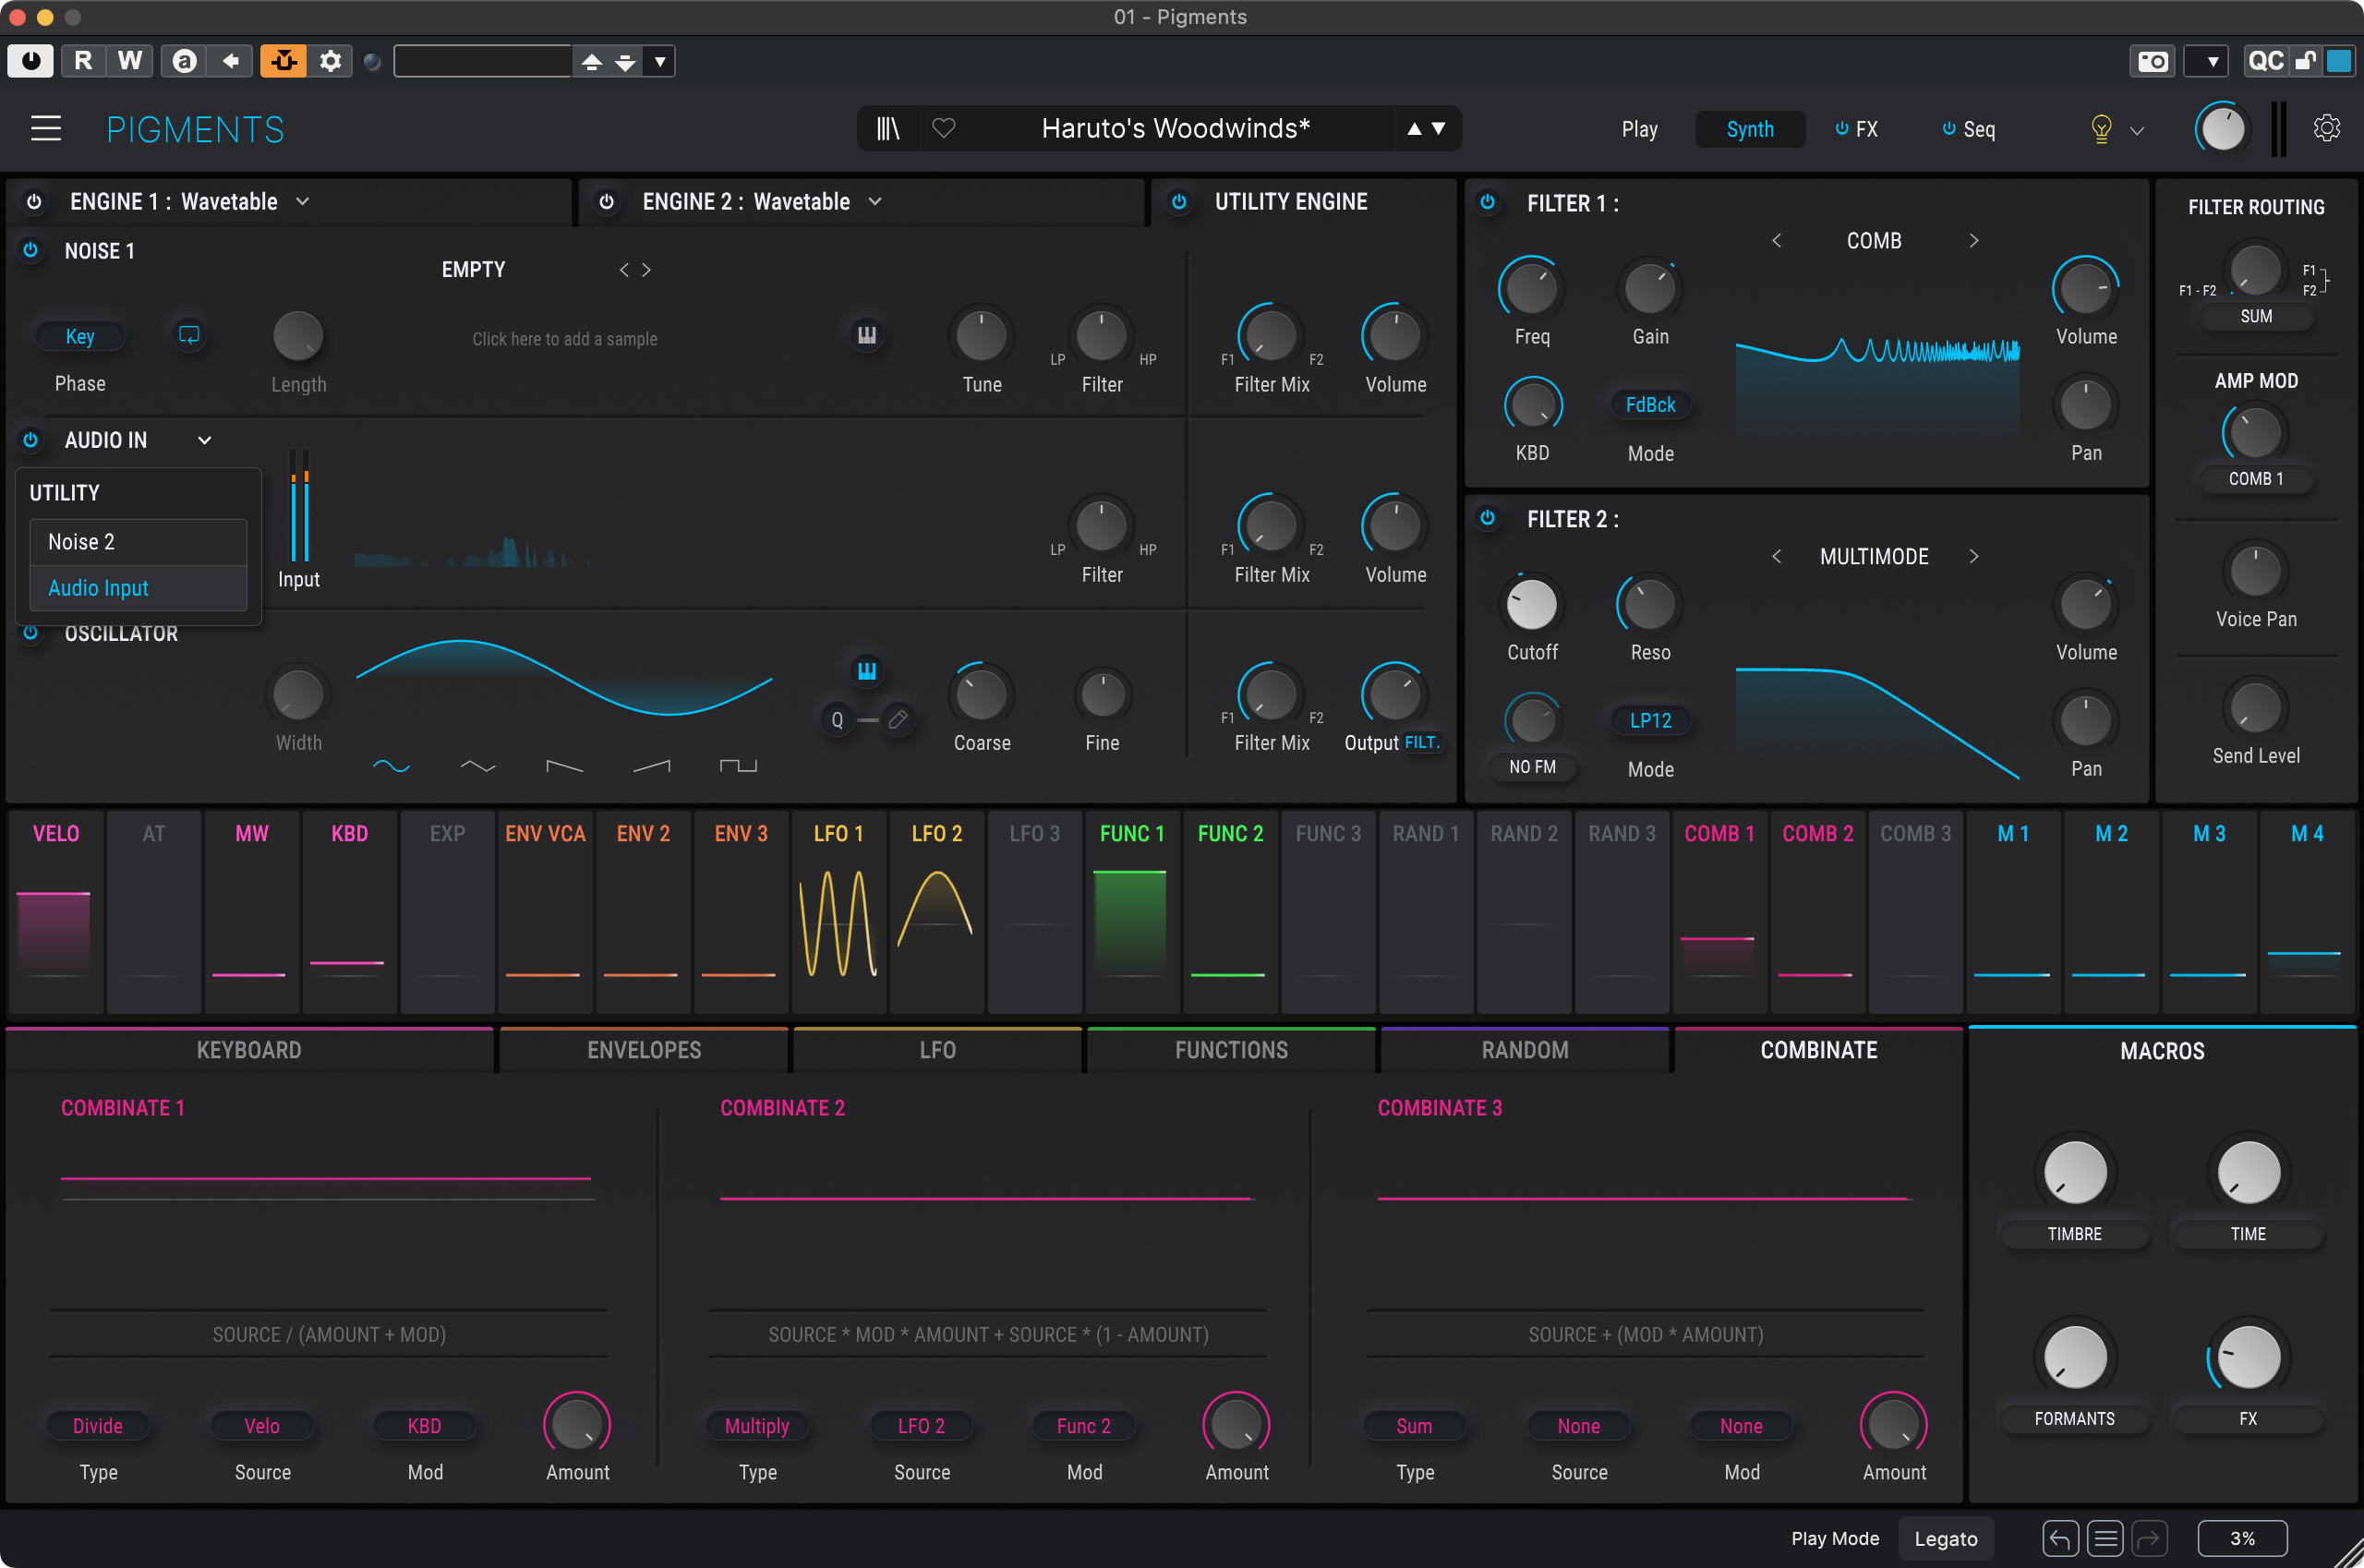This screenshot has width=2364, height=1568.
Task: Open the preset library browser icon
Action: (888, 129)
